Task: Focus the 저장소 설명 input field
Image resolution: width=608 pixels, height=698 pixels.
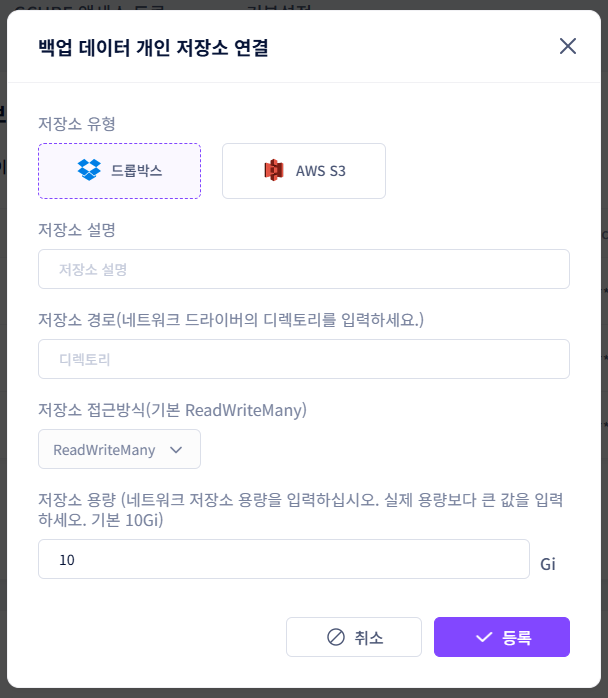Action: pyautogui.click(x=304, y=269)
